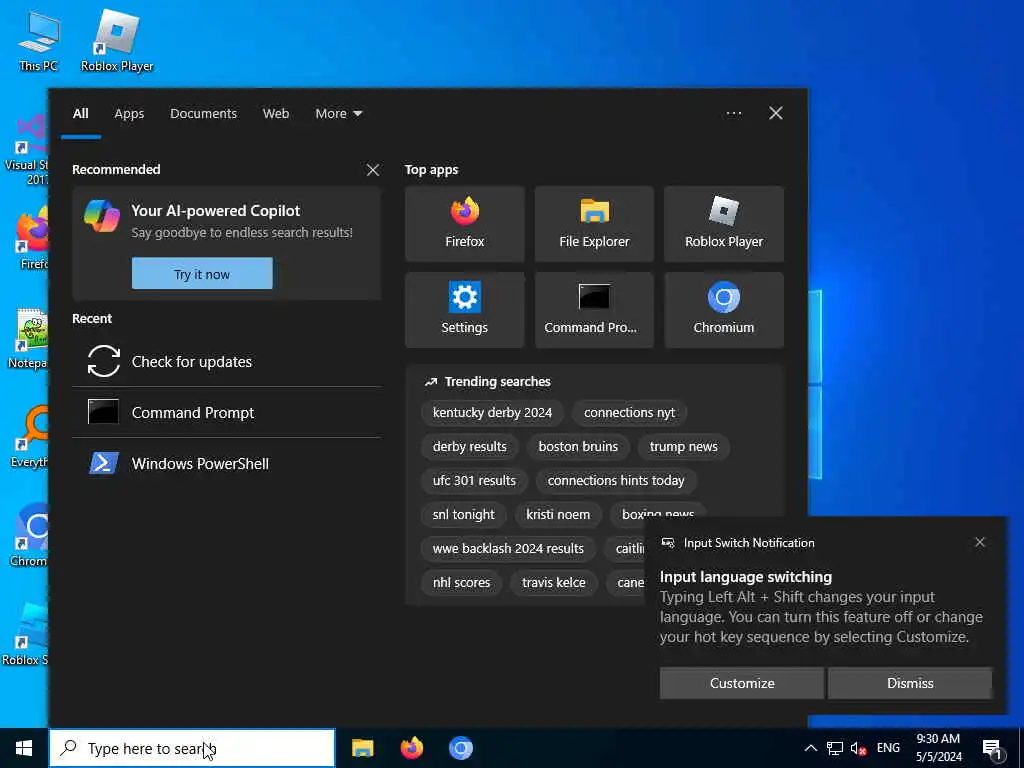Close the search panel
The height and width of the screenshot is (768, 1024).
pyautogui.click(x=776, y=114)
